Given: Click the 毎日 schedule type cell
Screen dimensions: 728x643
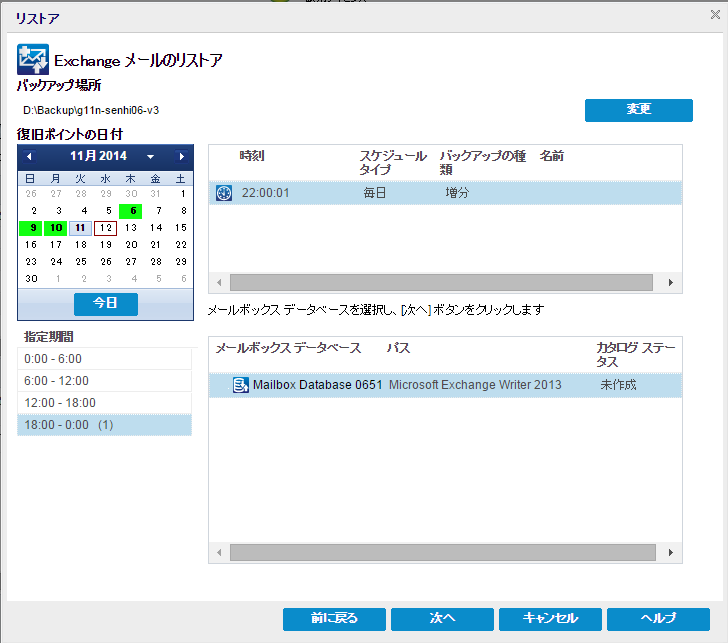Looking at the screenshot, I should pos(374,193).
